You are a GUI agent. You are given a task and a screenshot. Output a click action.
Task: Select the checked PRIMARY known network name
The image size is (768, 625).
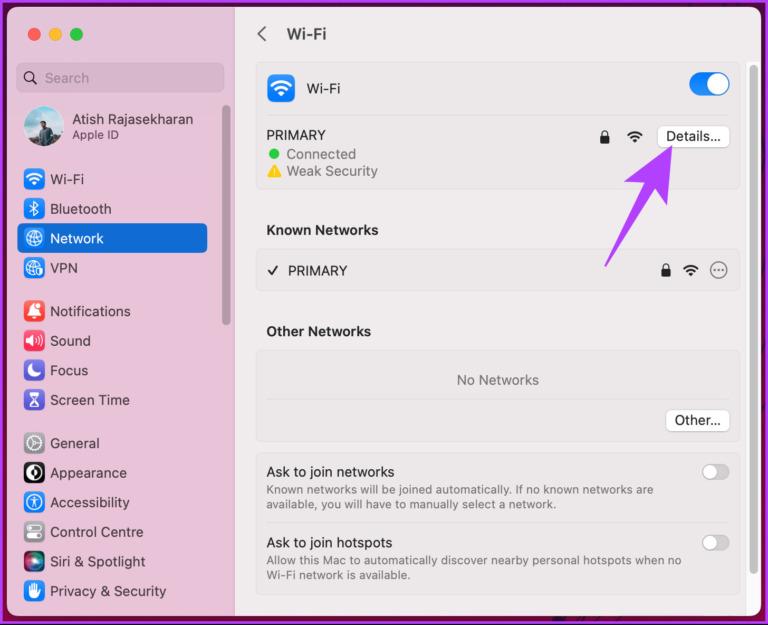[317, 270]
